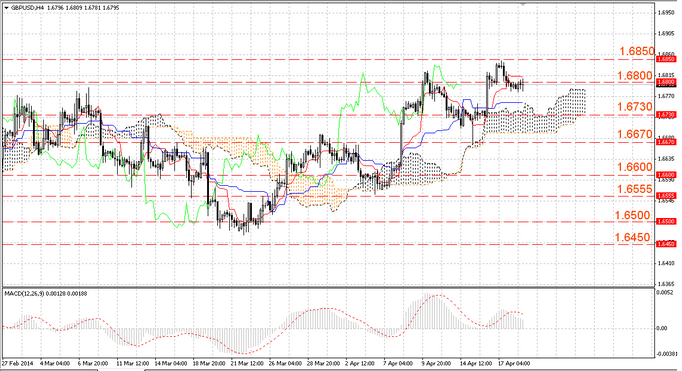
Task: Click the -0.00381 MACD scale value
Action: click(x=666, y=354)
